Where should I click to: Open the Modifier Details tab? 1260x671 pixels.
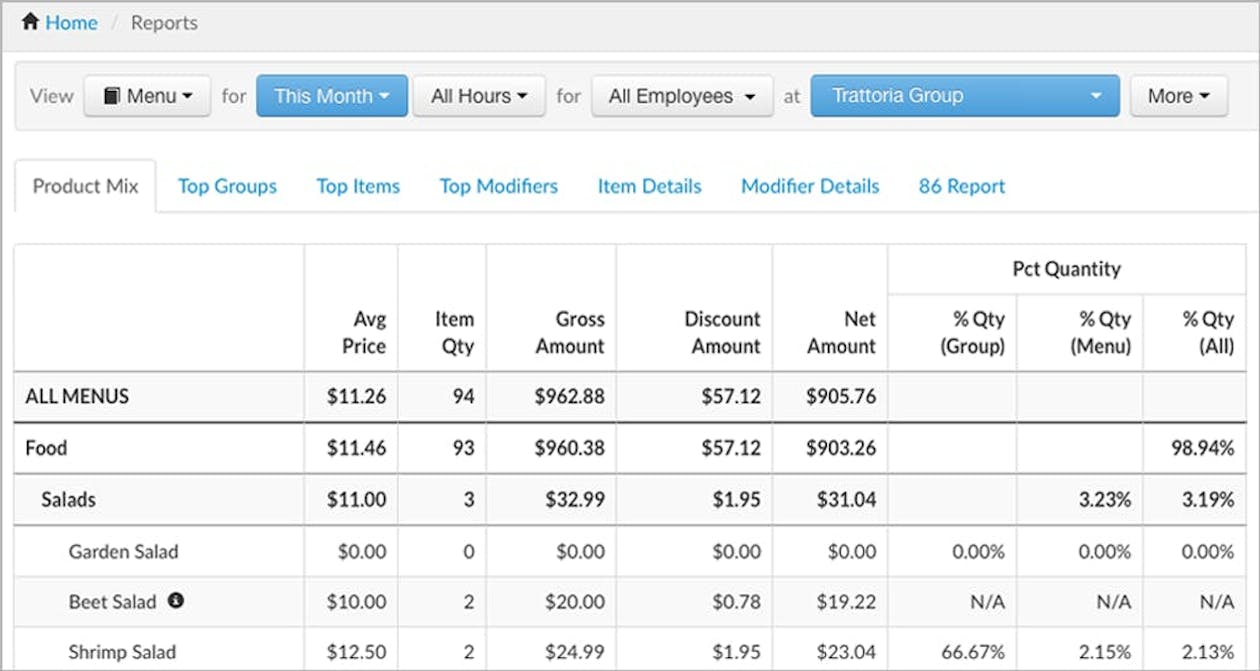[x=810, y=186]
